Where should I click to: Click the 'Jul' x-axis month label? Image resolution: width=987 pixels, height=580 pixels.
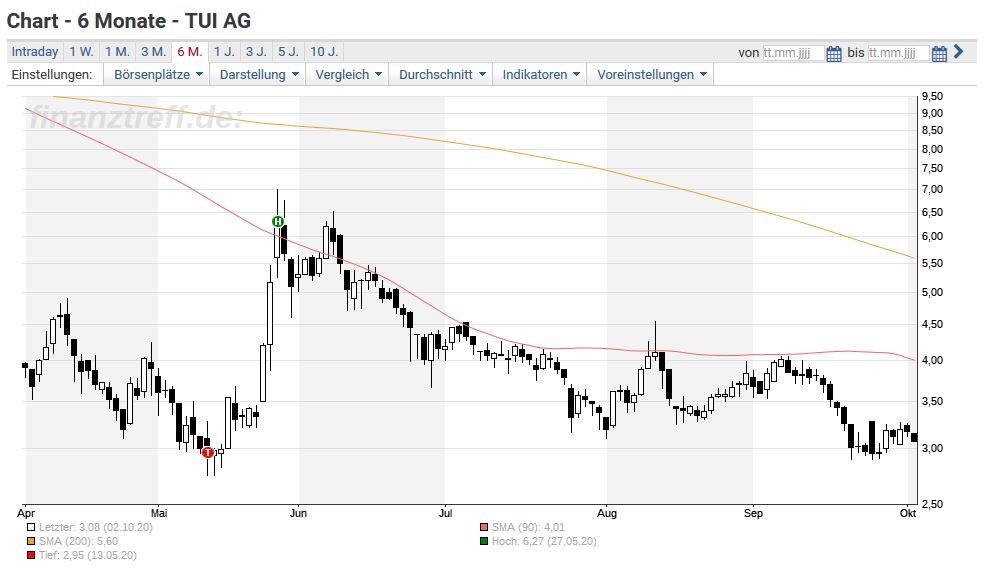tap(445, 513)
